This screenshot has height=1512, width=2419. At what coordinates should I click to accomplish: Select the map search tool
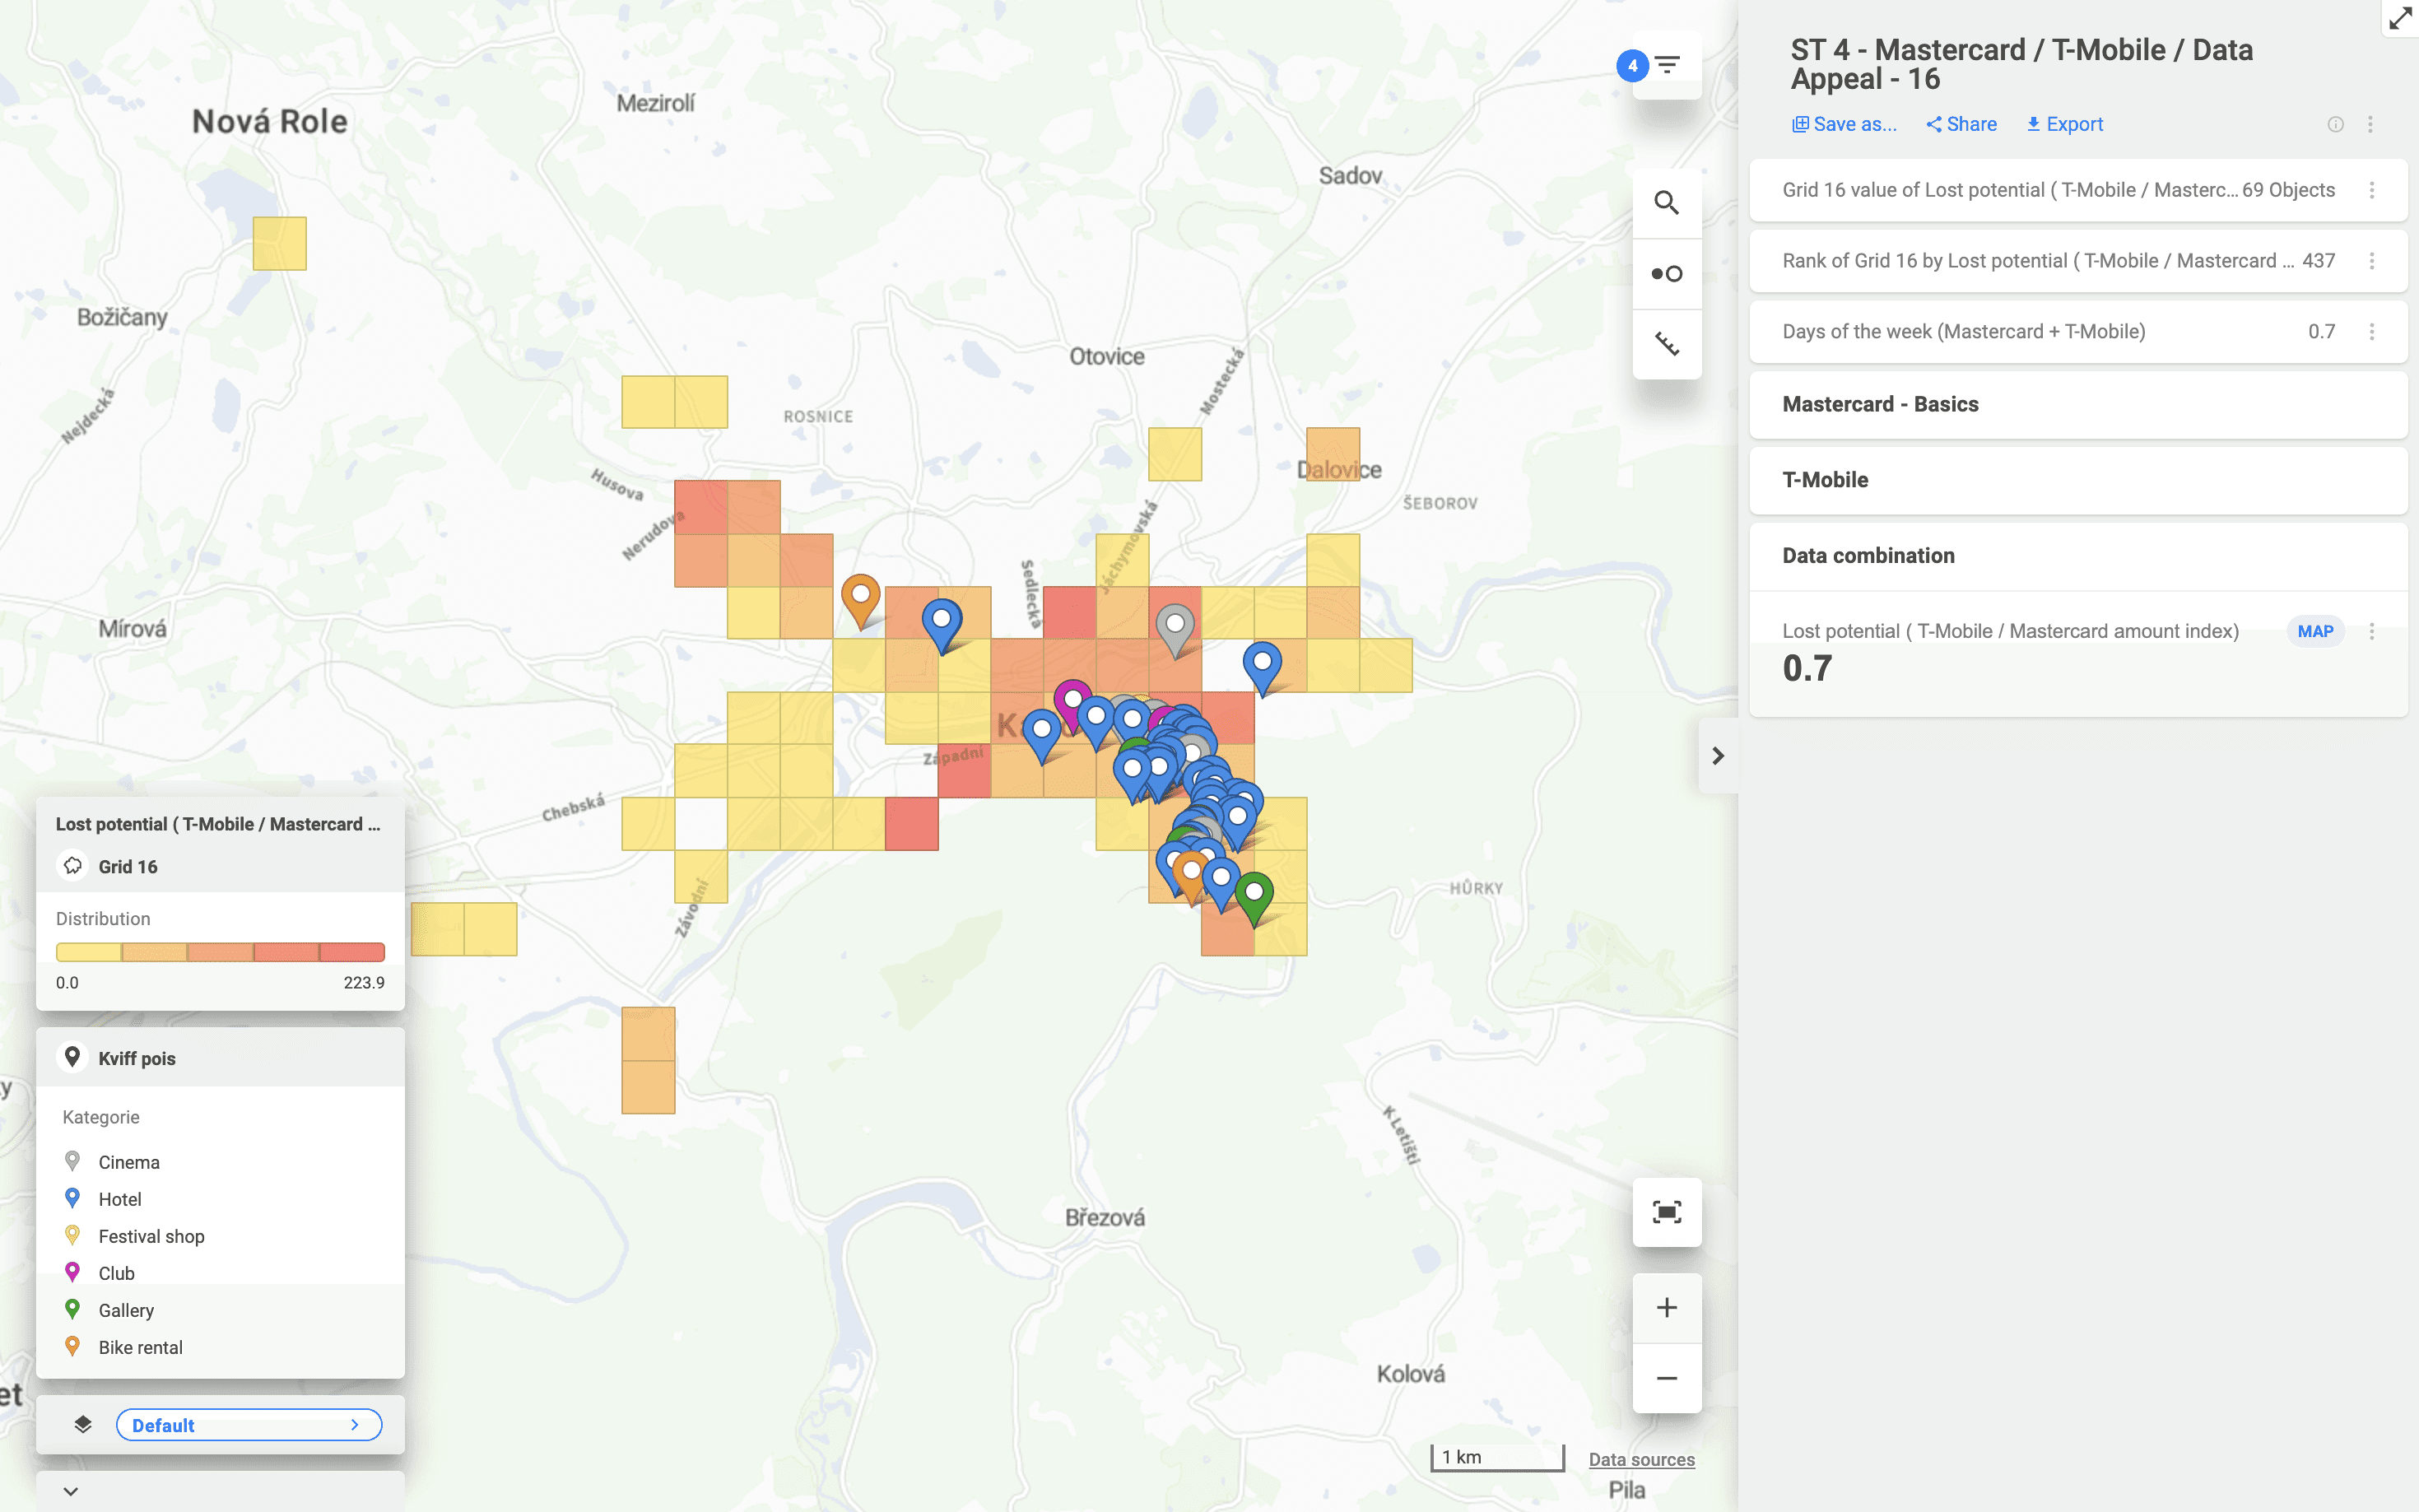click(1667, 202)
